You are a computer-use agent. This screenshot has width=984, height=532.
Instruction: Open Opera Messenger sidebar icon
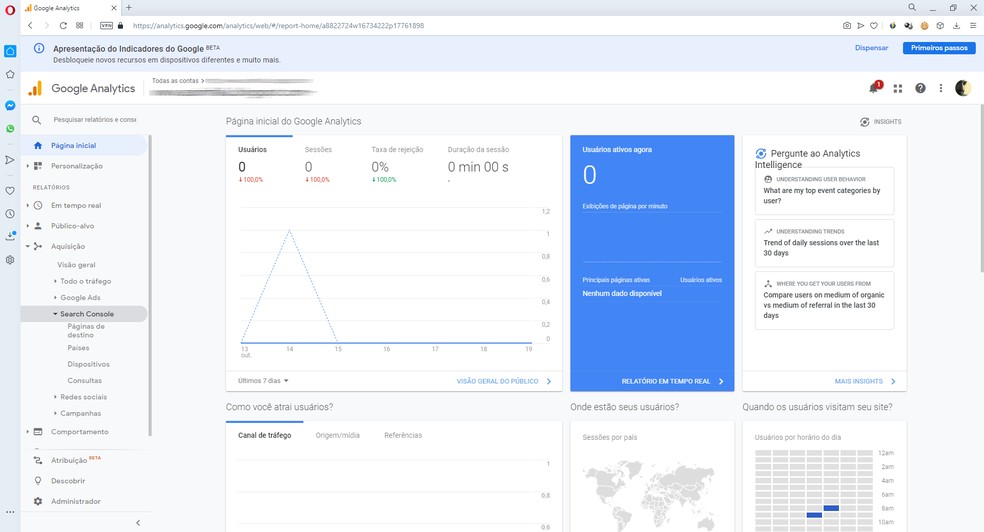10,105
